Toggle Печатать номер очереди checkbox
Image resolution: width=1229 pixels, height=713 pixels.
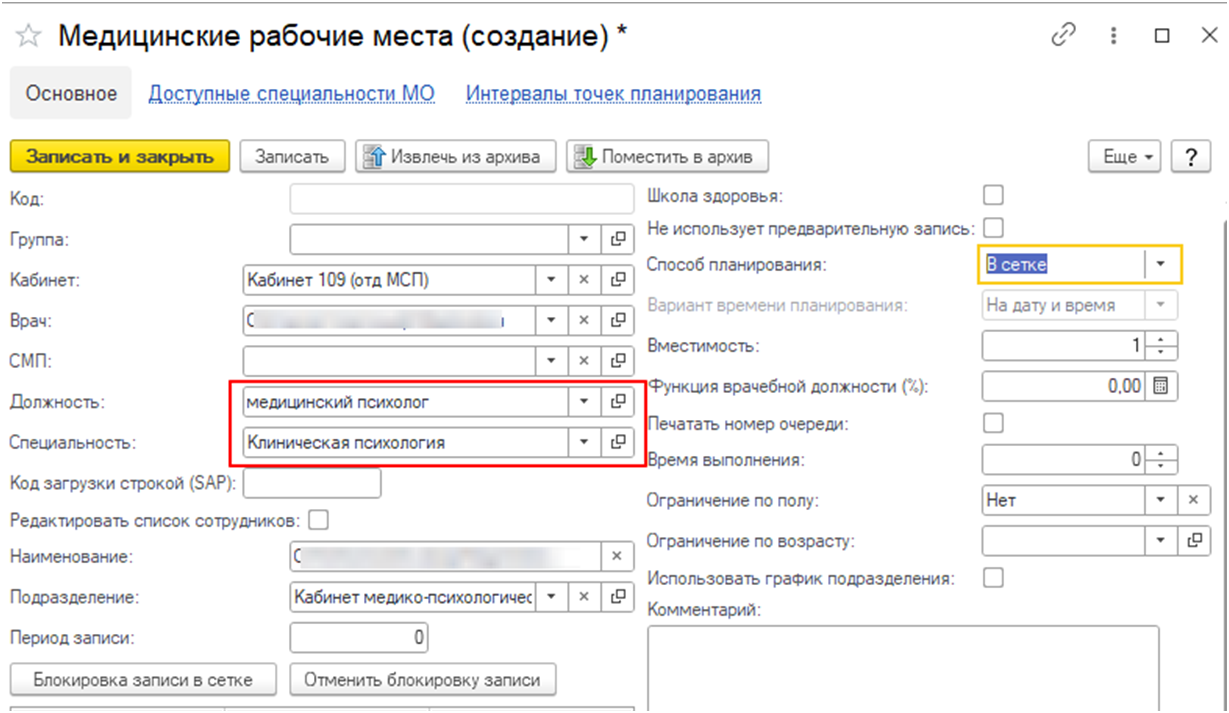click(x=994, y=423)
